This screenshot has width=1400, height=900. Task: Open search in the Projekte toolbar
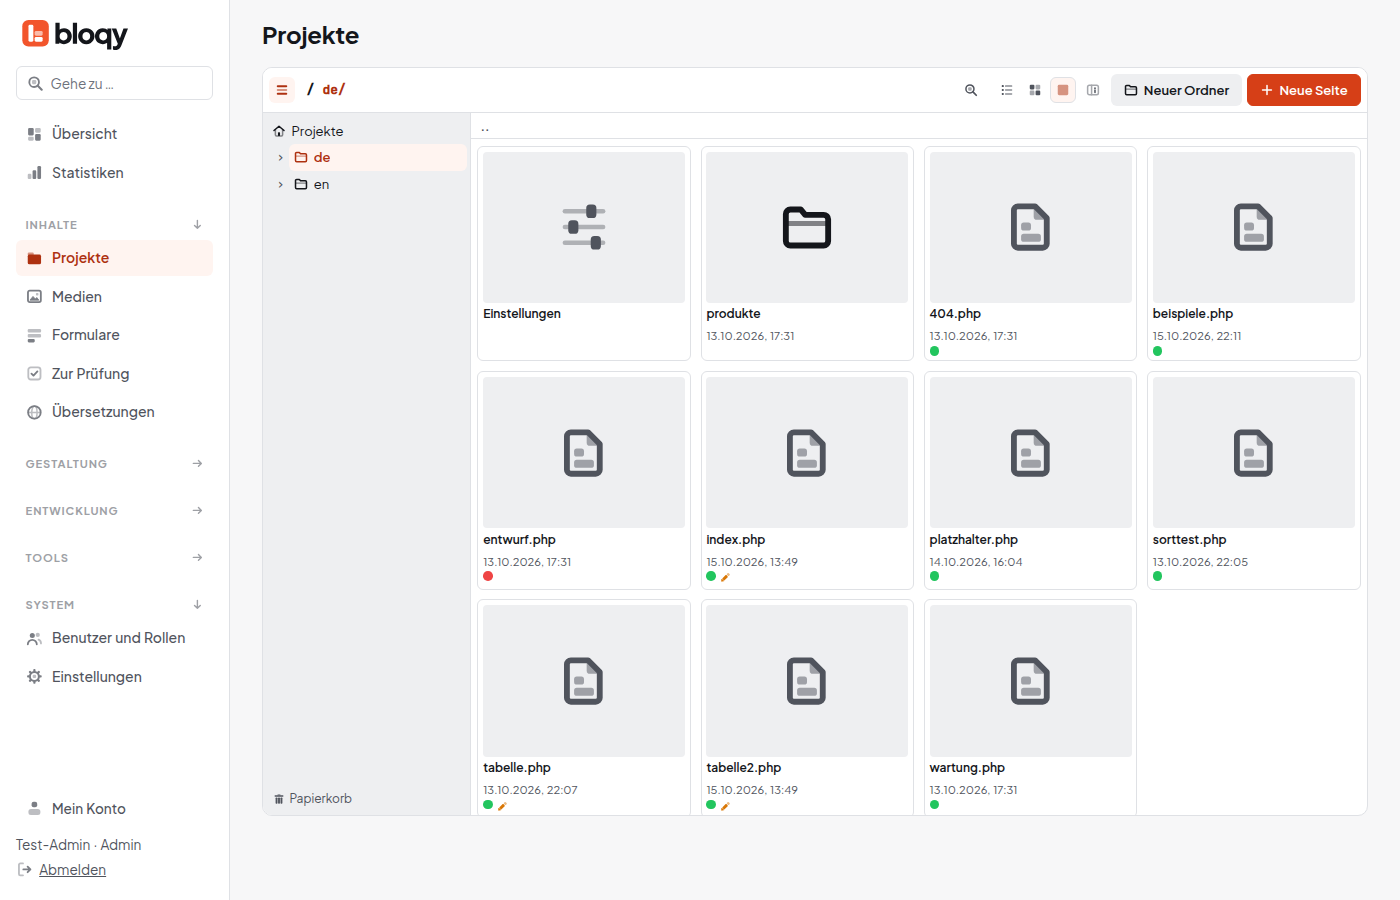[971, 90]
